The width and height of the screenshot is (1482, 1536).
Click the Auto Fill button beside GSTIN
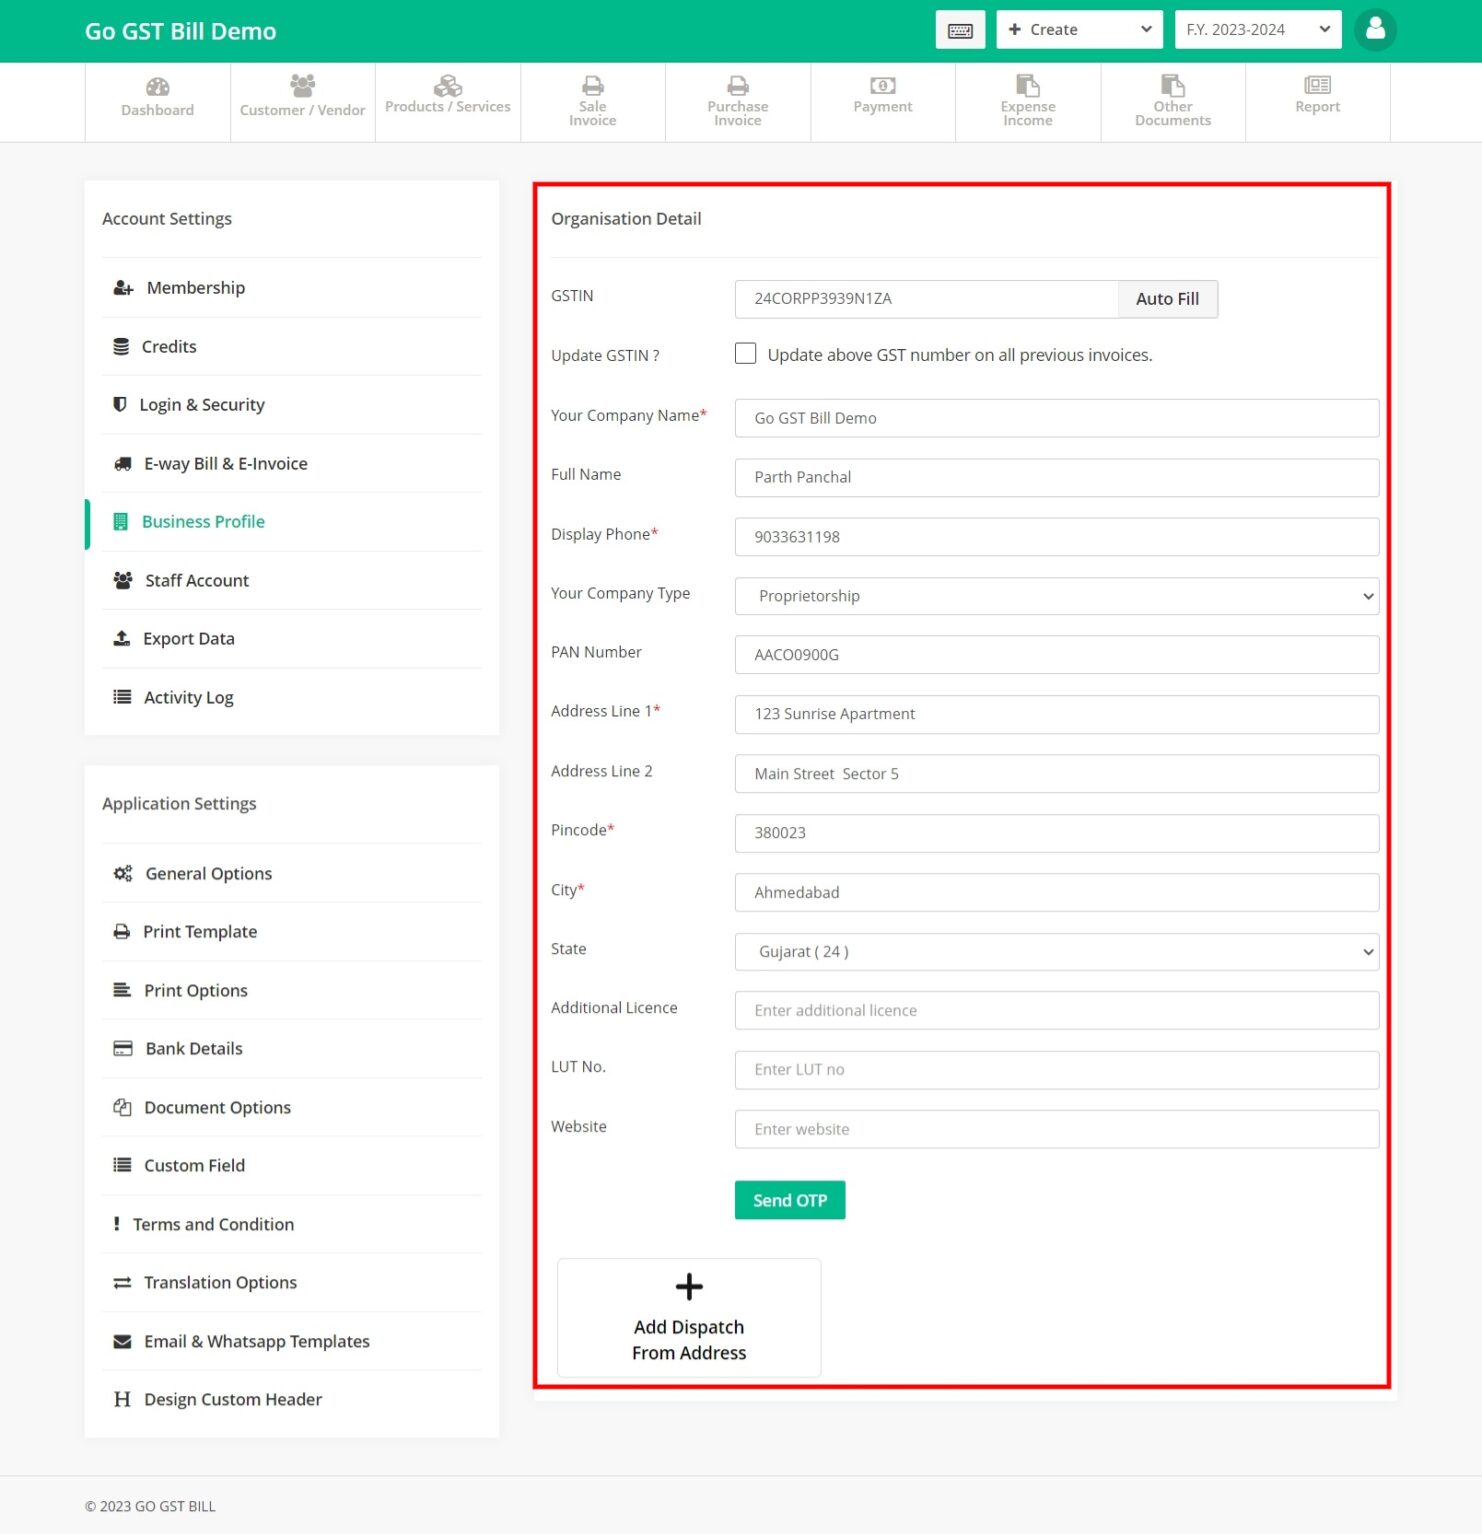click(1166, 299)
